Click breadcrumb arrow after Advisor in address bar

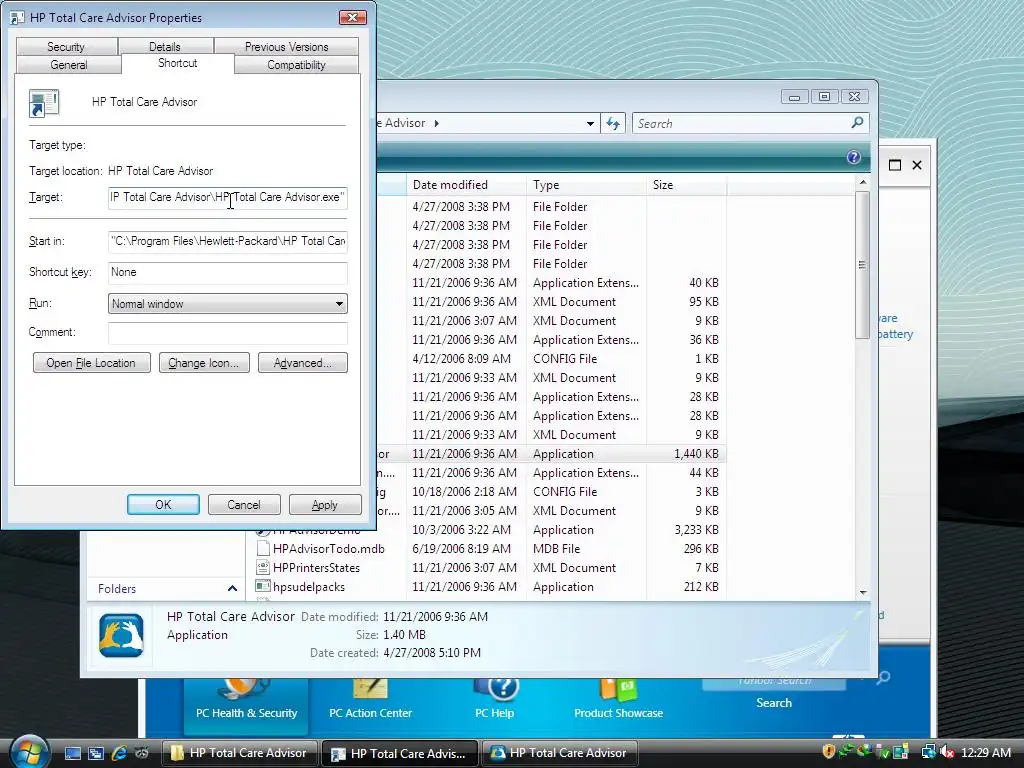coord(436,123)
